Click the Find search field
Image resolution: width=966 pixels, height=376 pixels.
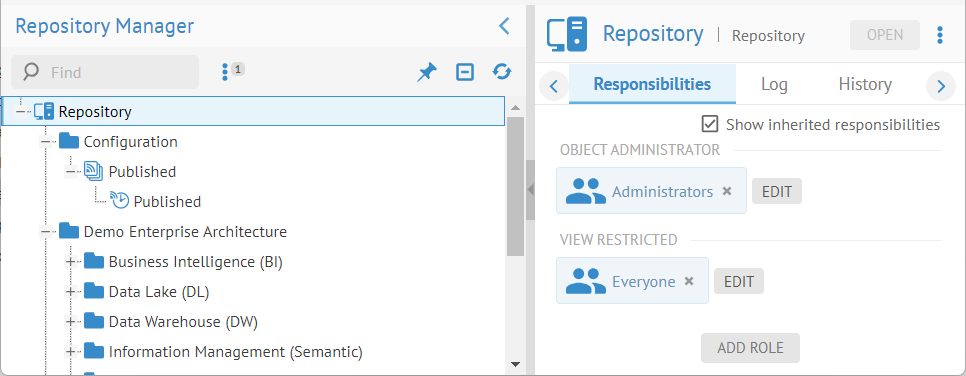click(x=105, y=72)
